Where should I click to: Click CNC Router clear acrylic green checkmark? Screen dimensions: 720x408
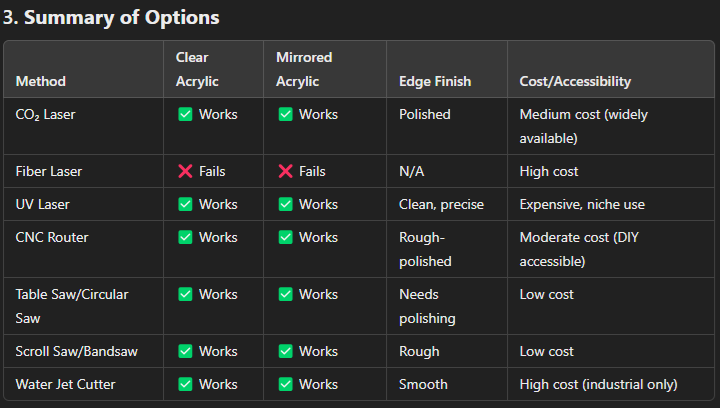185,237
